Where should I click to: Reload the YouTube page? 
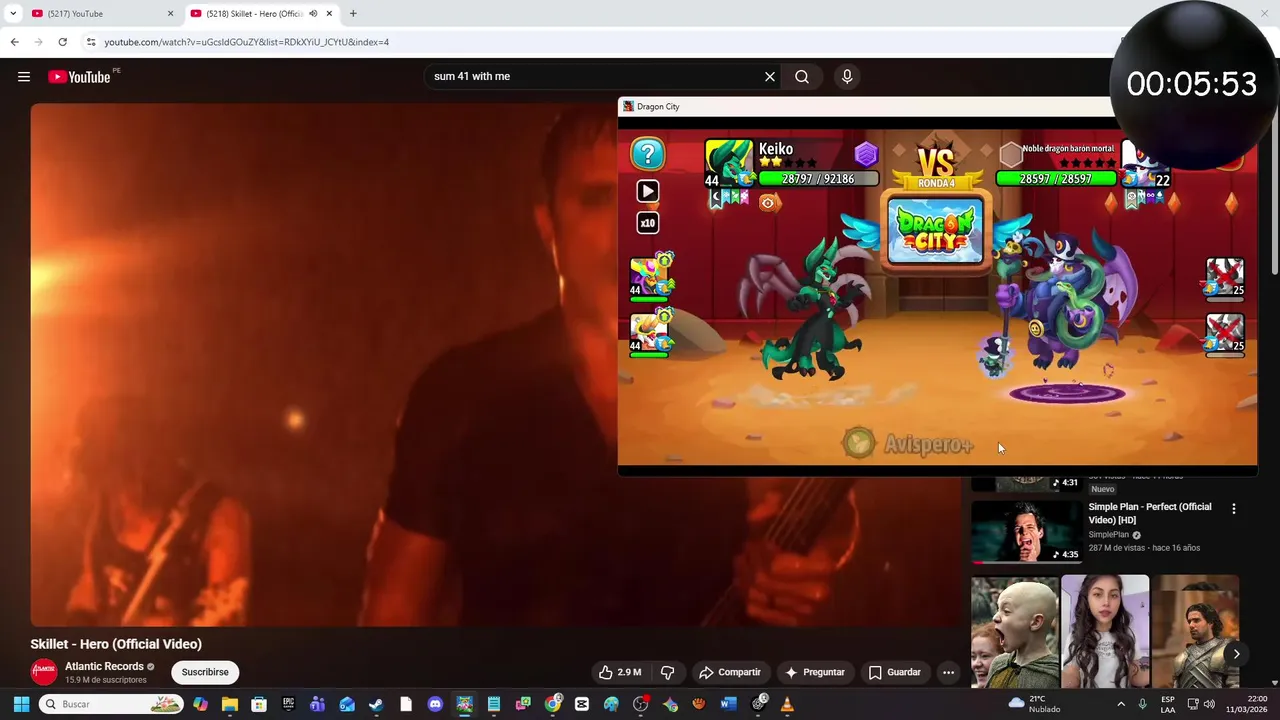point(62,42)
